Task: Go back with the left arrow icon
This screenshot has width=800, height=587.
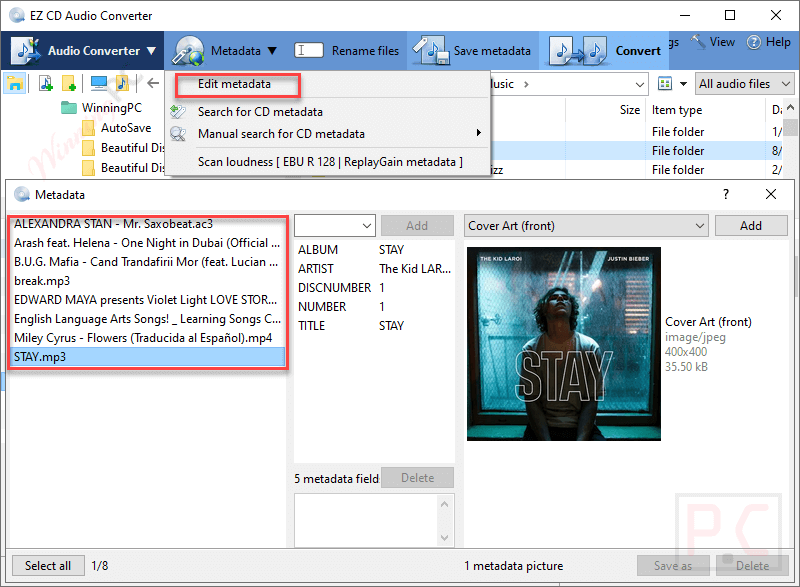Action: pyautogui.click(x=153, y=83)
